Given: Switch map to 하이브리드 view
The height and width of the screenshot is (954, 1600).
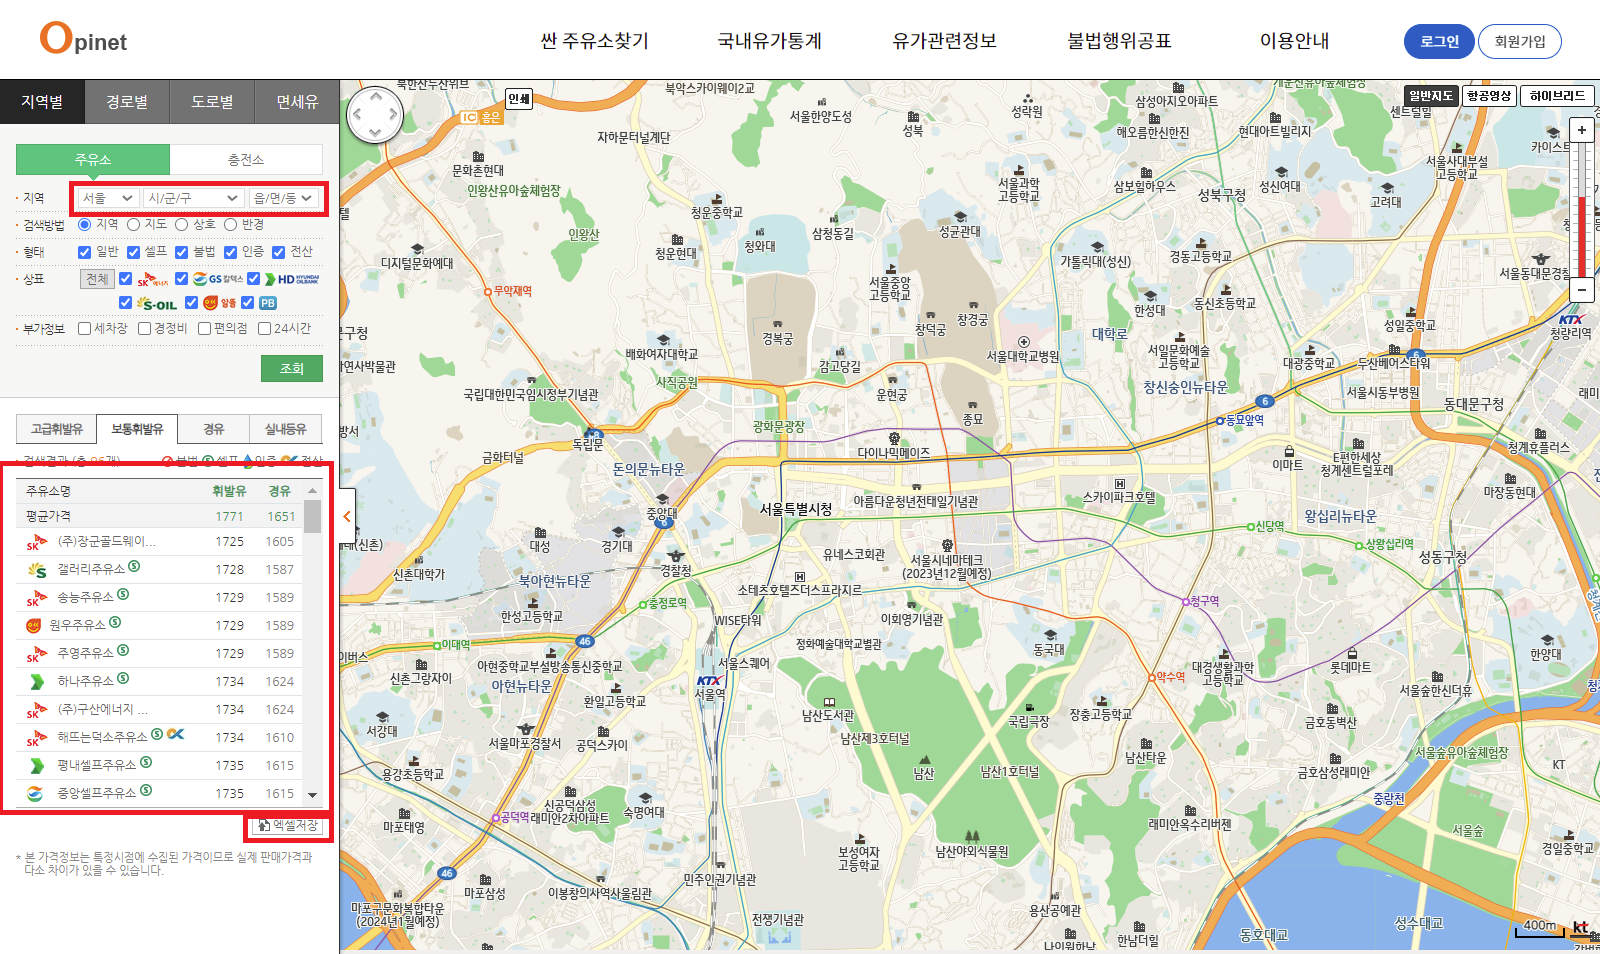Looking at the screenshot, I should click(1557, 96).
